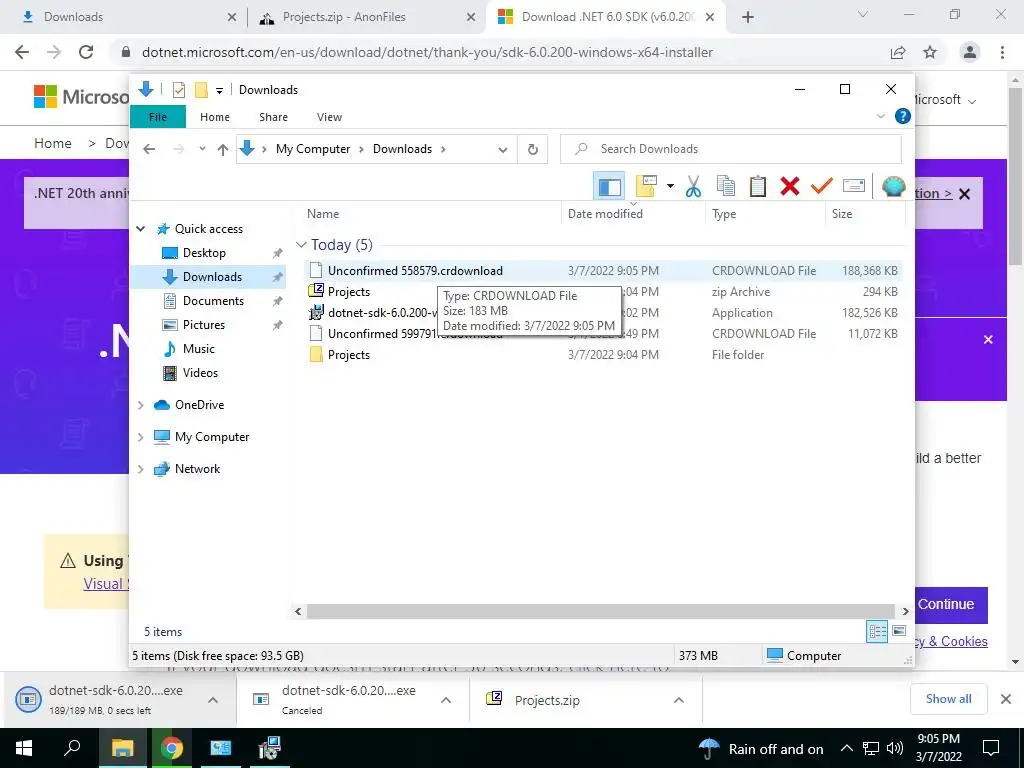This screenshot has height=768, width=1024.
Task: Collapse the Today (5) group
Action: coord(301,245)
